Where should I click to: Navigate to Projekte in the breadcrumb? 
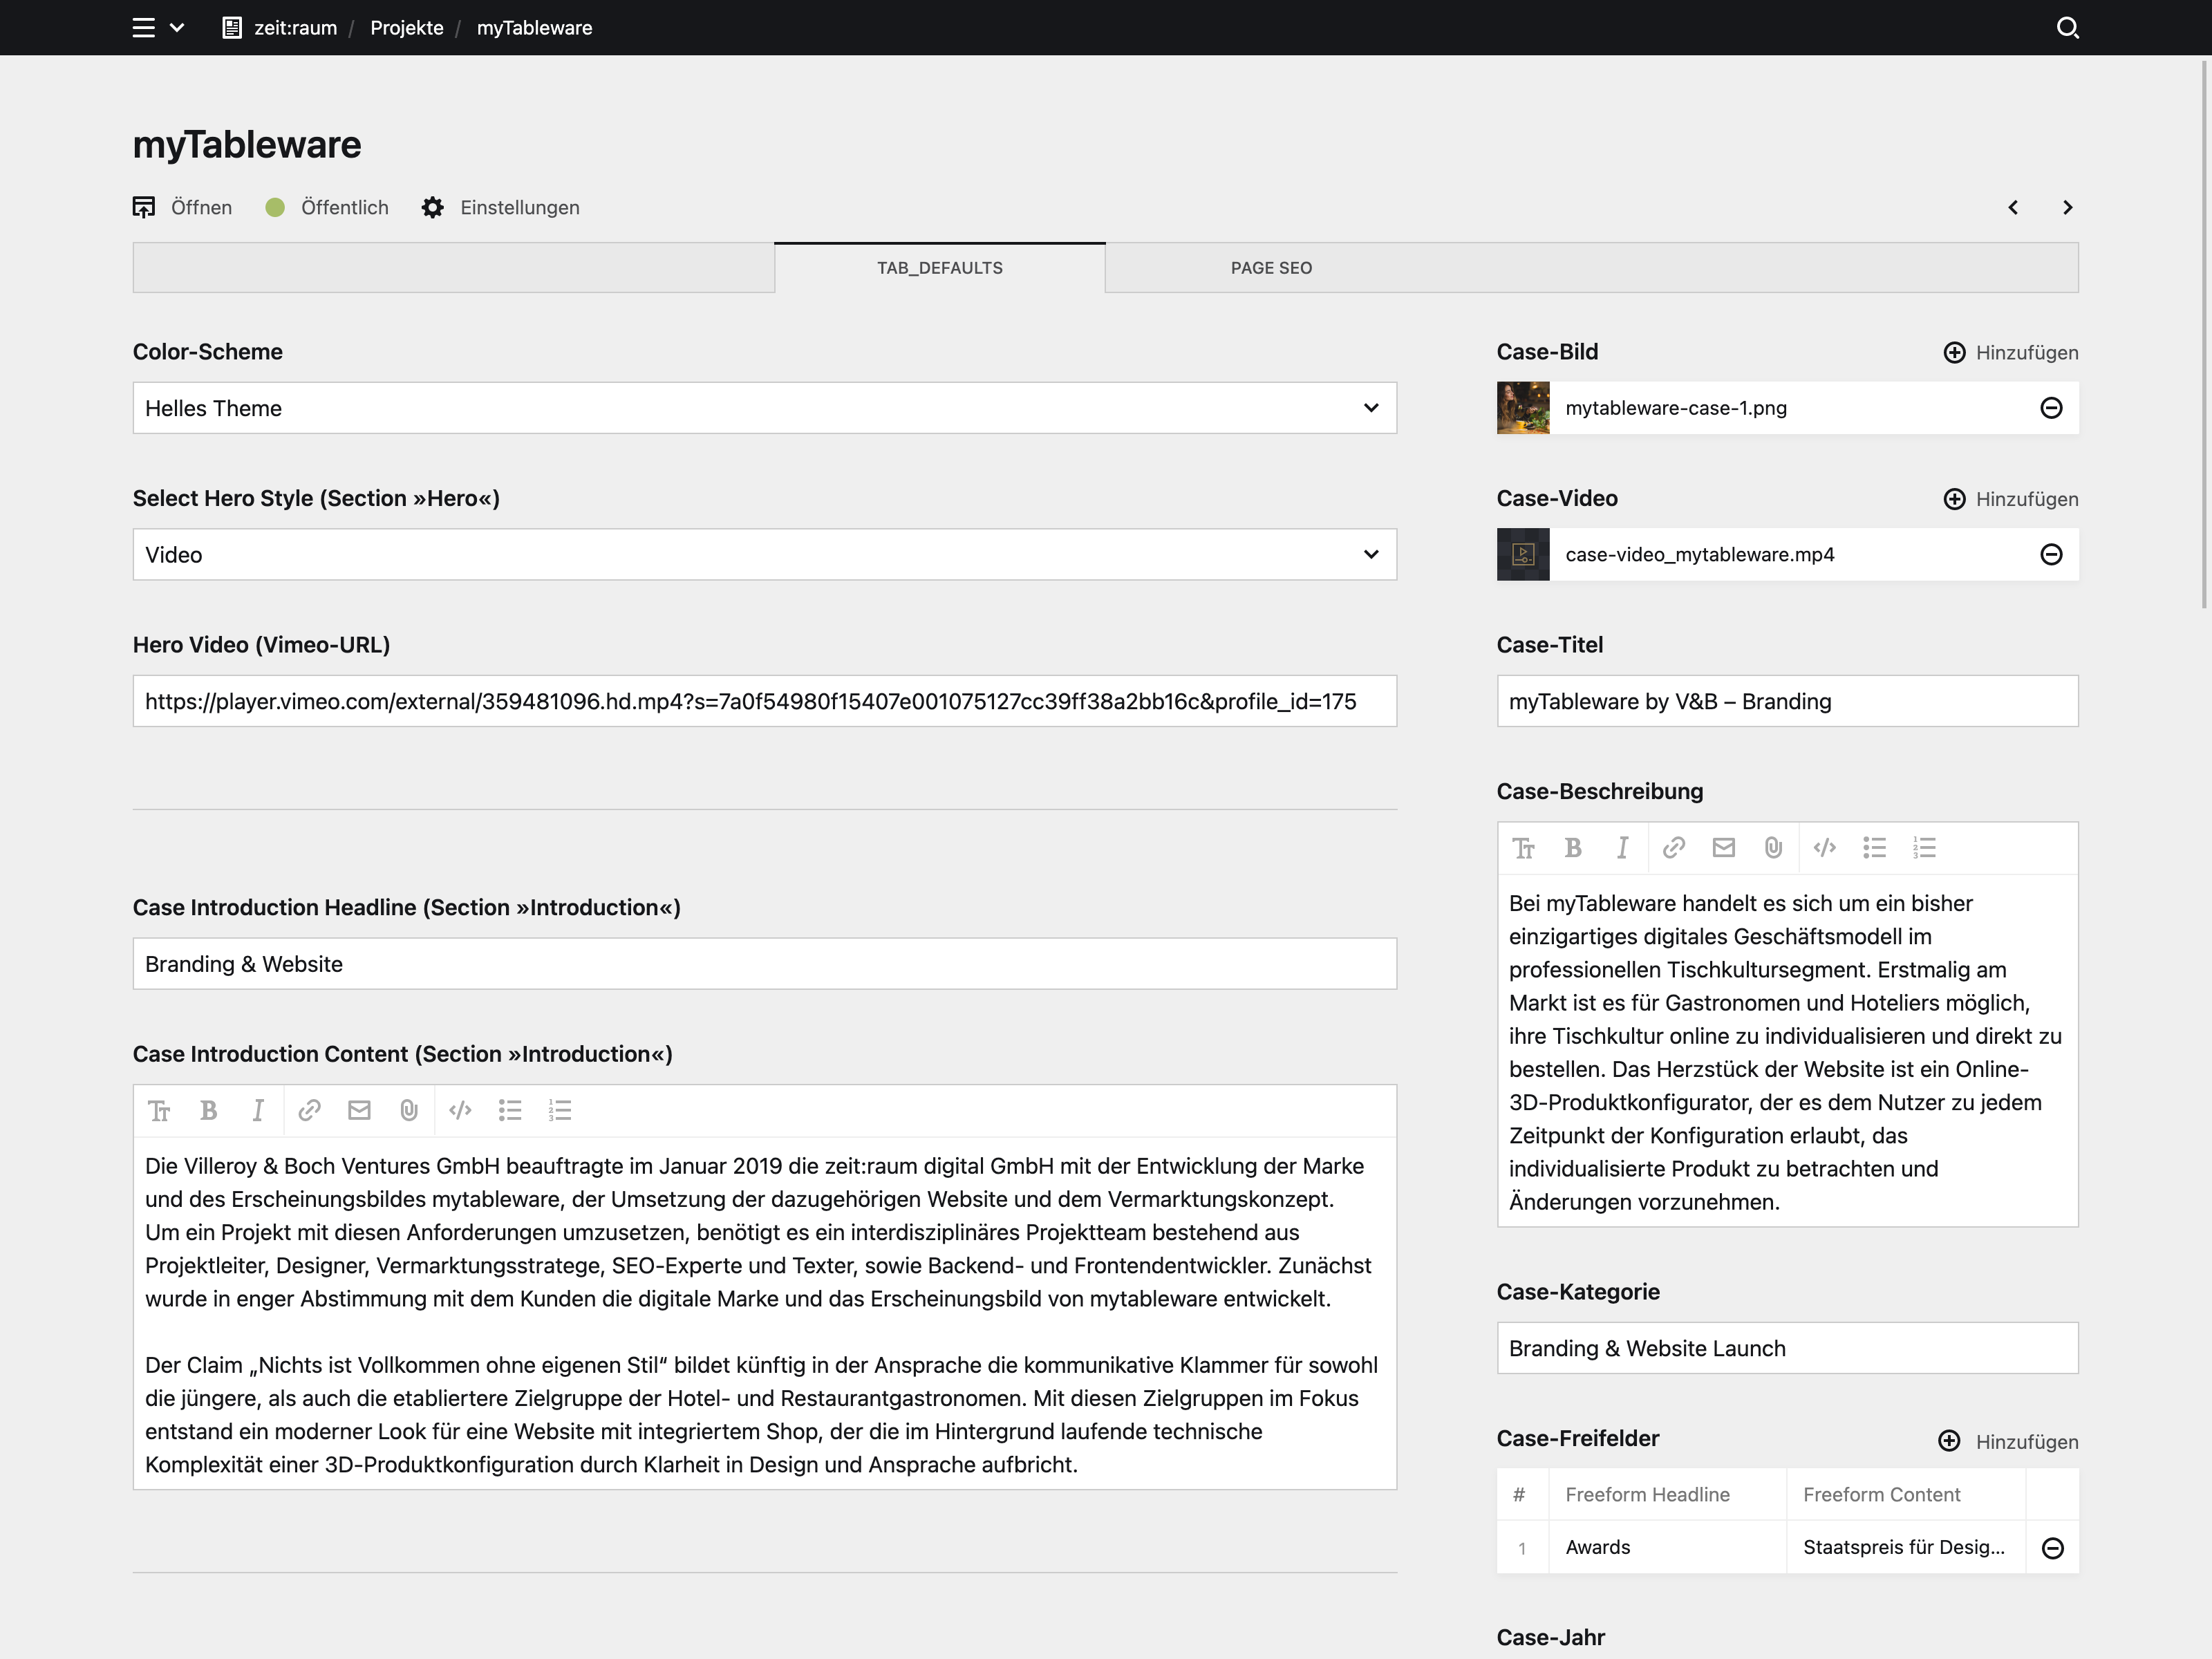[406, 27]
